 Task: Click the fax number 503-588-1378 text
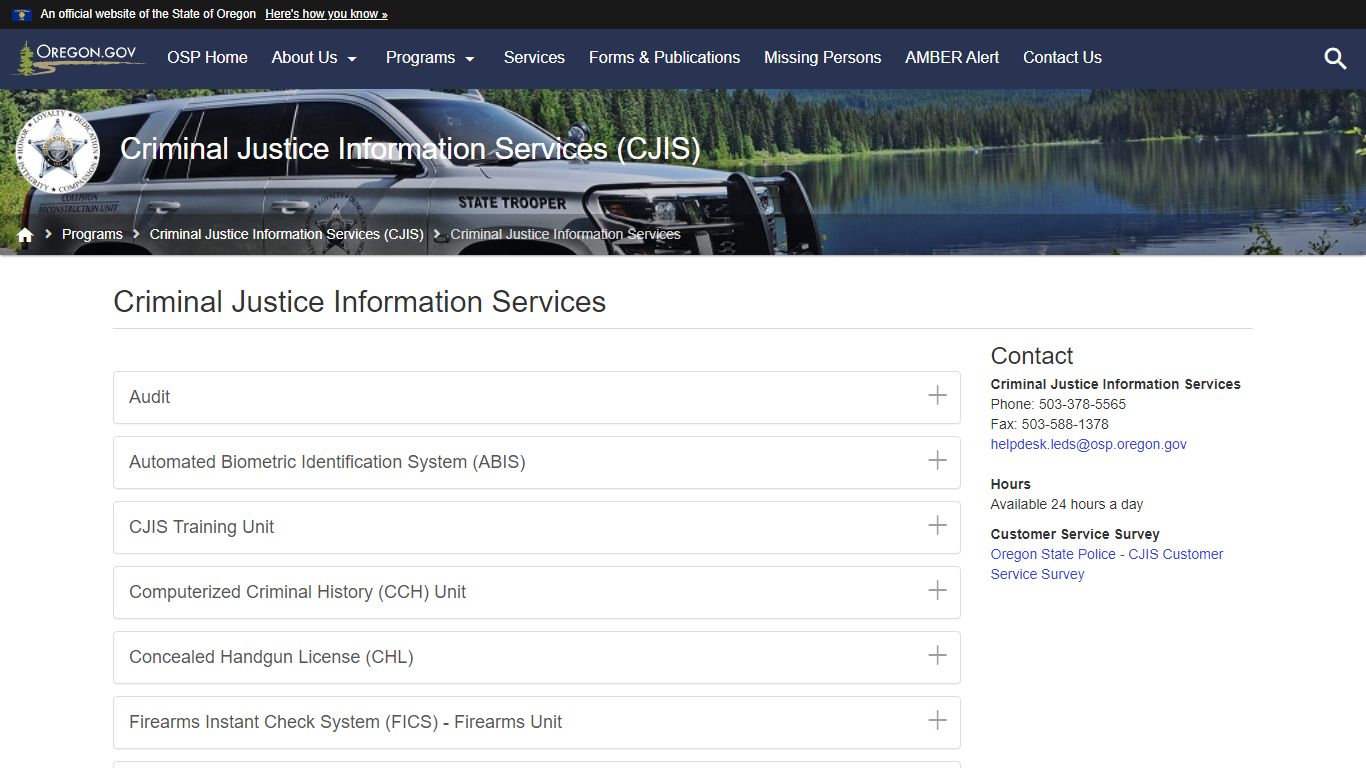(1065, 424)
